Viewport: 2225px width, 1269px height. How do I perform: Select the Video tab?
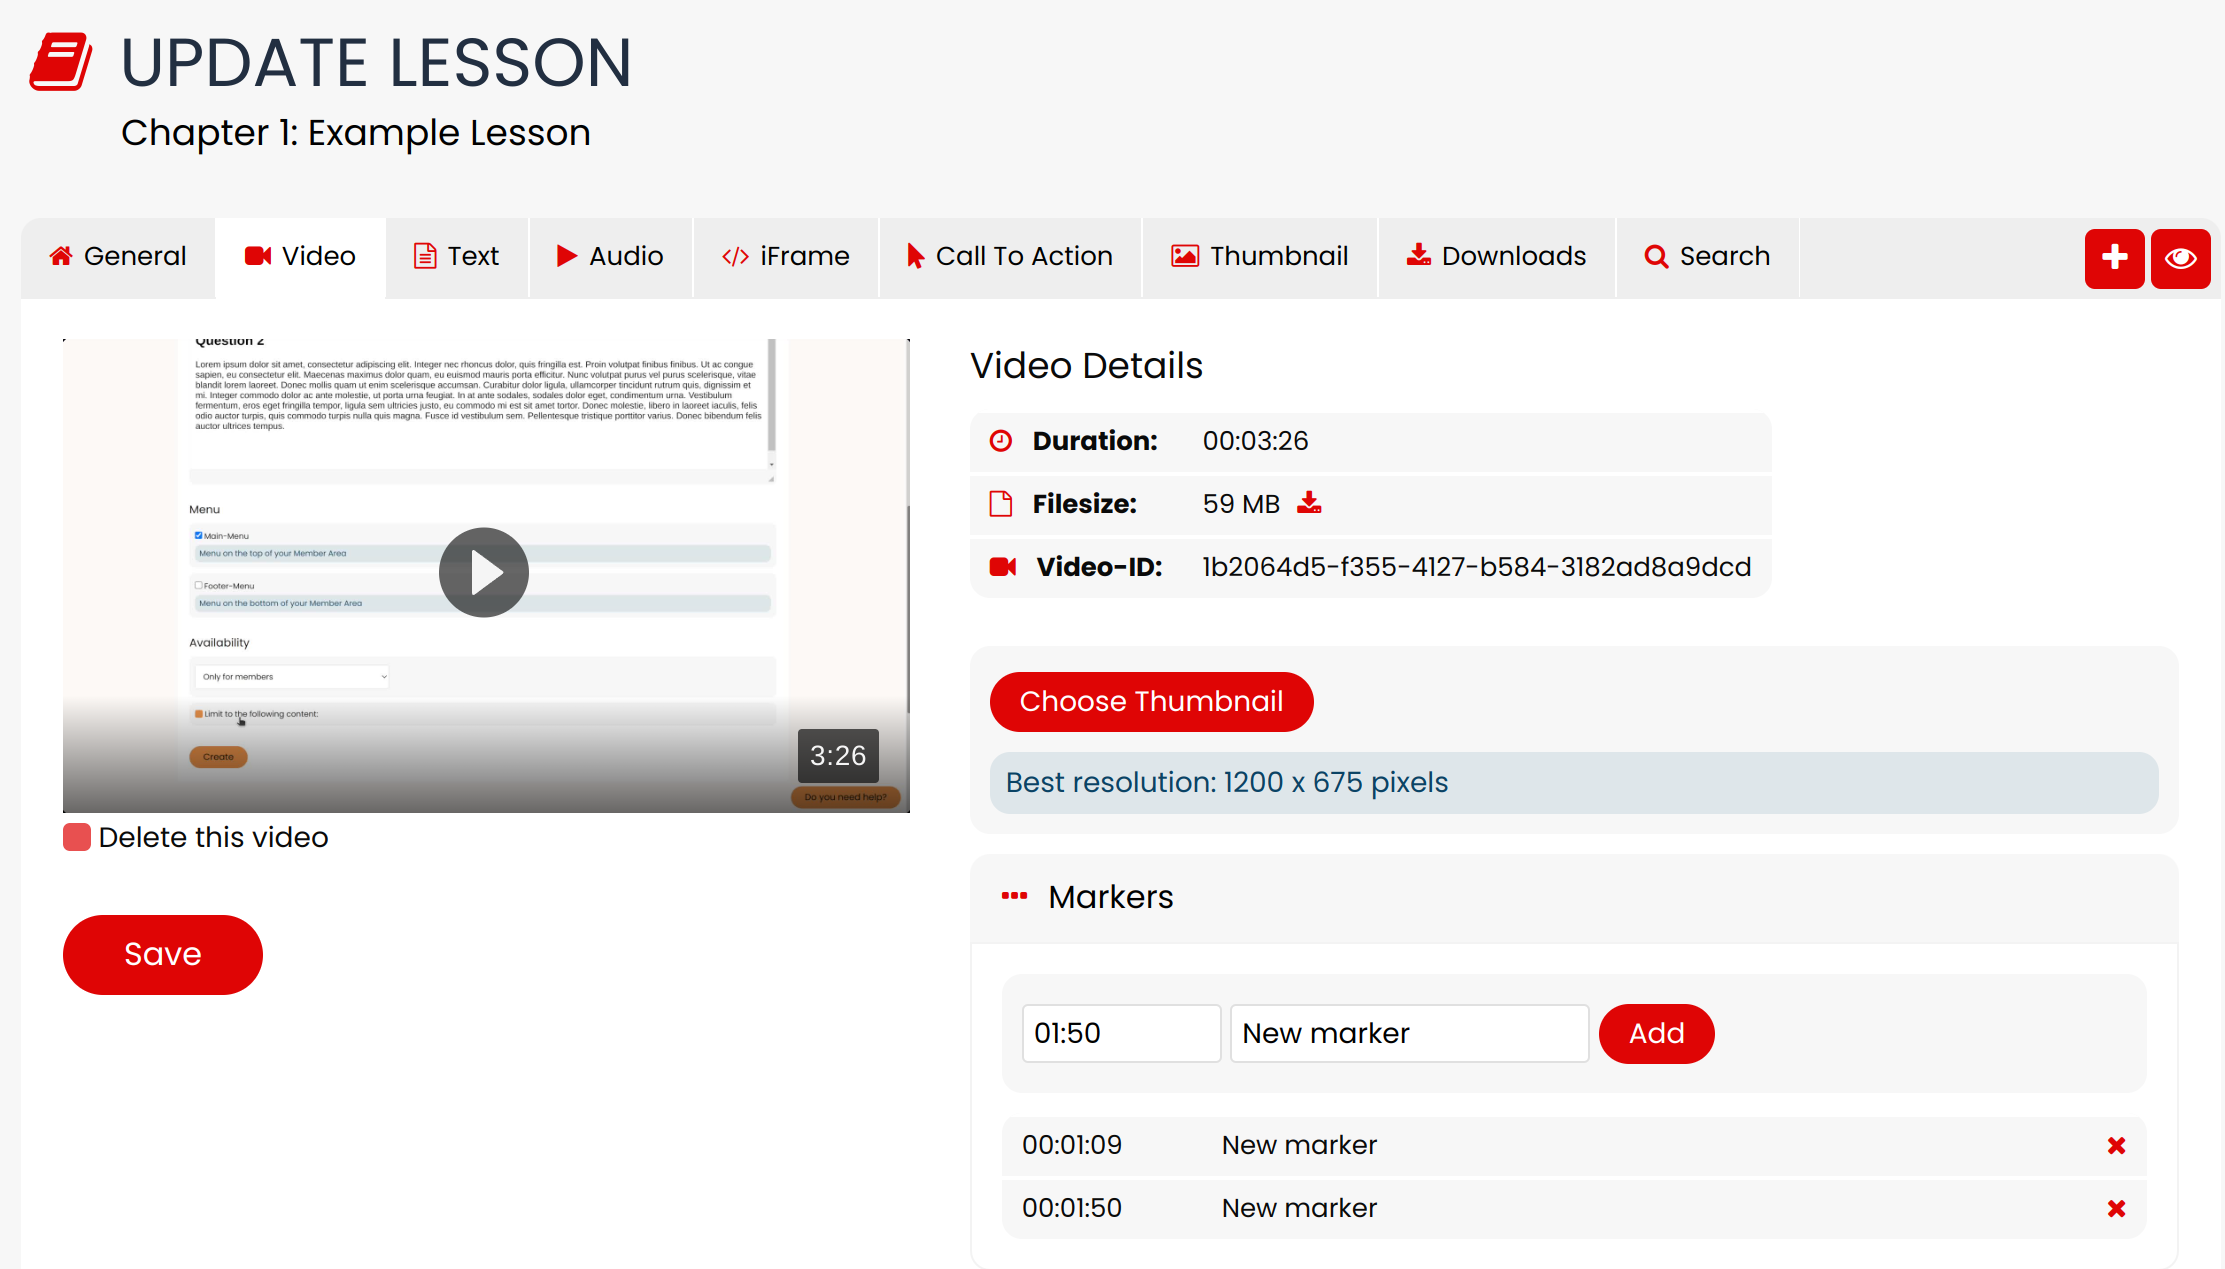coord(300,257)
